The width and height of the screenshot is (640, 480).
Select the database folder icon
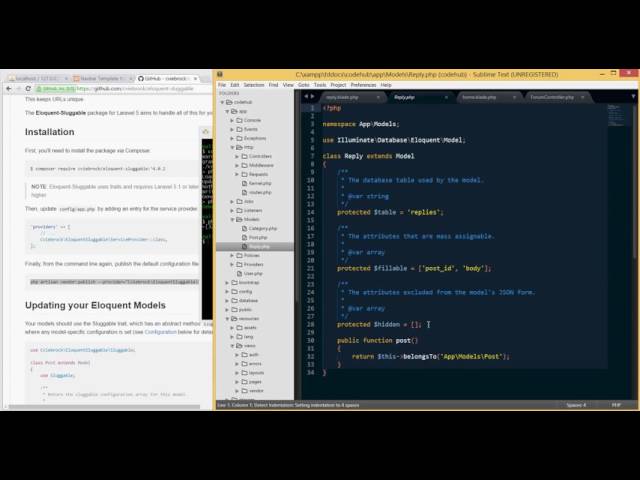(235, 300)
